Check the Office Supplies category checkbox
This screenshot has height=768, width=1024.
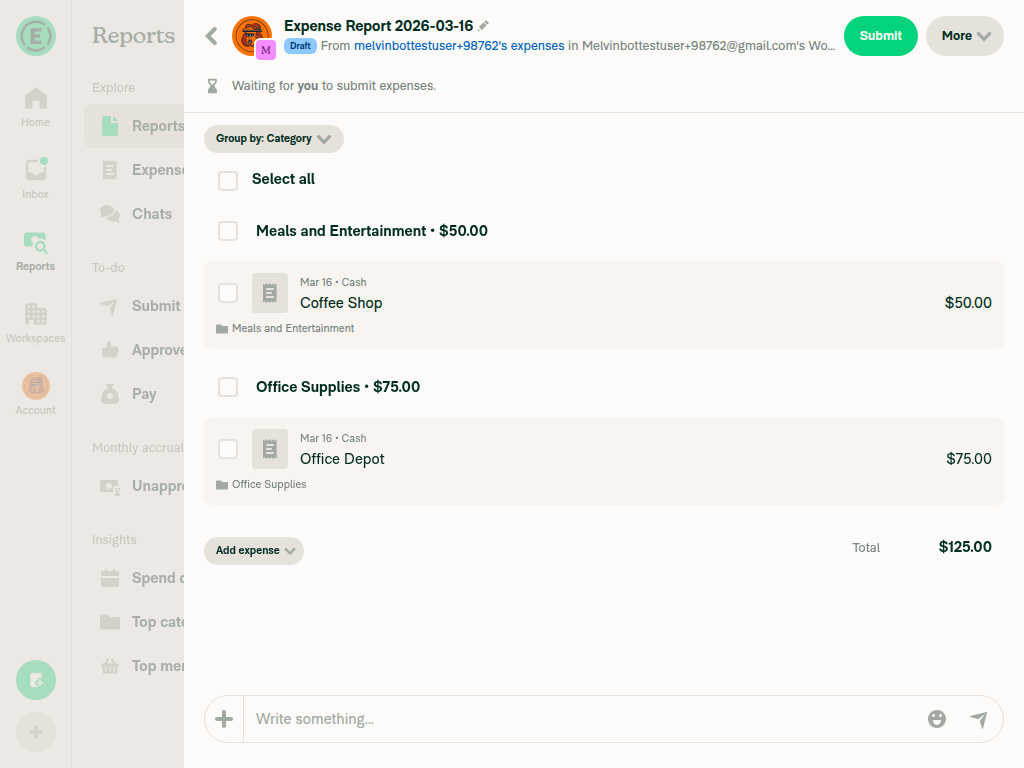pyautogui.click(x=228, y=387)
